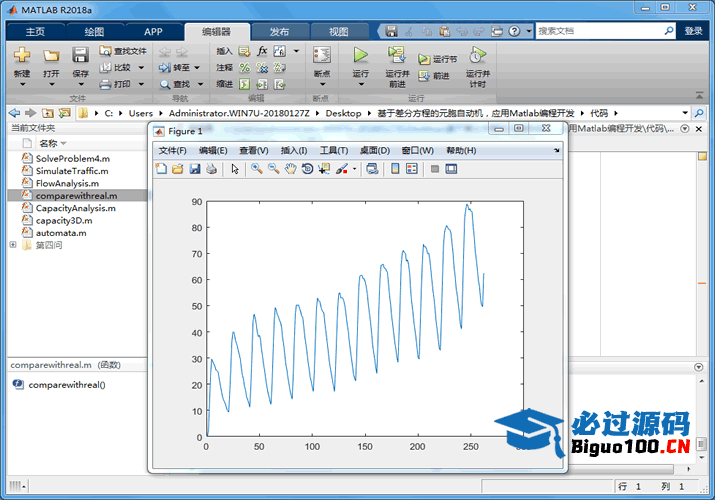
Task: Click Print Figure icon in Figure 1 toolbar
Action: [x=211, y=169]
